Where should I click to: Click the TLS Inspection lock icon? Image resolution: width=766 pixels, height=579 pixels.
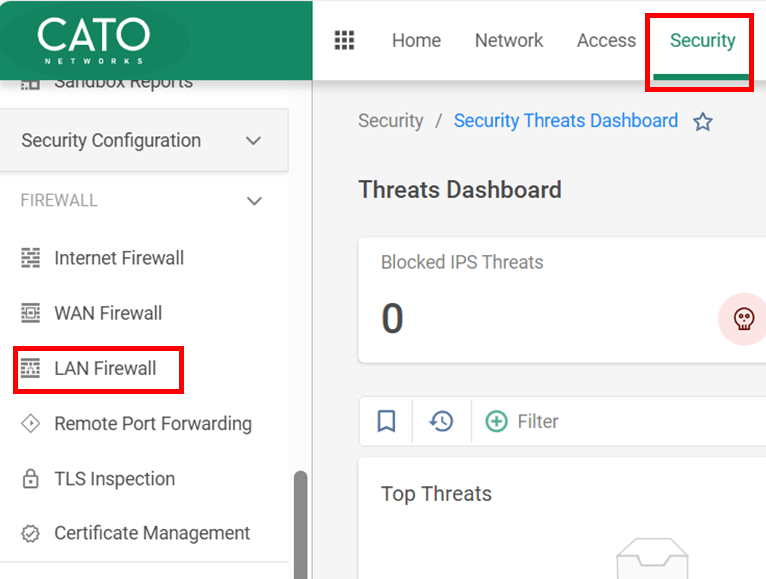click(x=30, y=479)
